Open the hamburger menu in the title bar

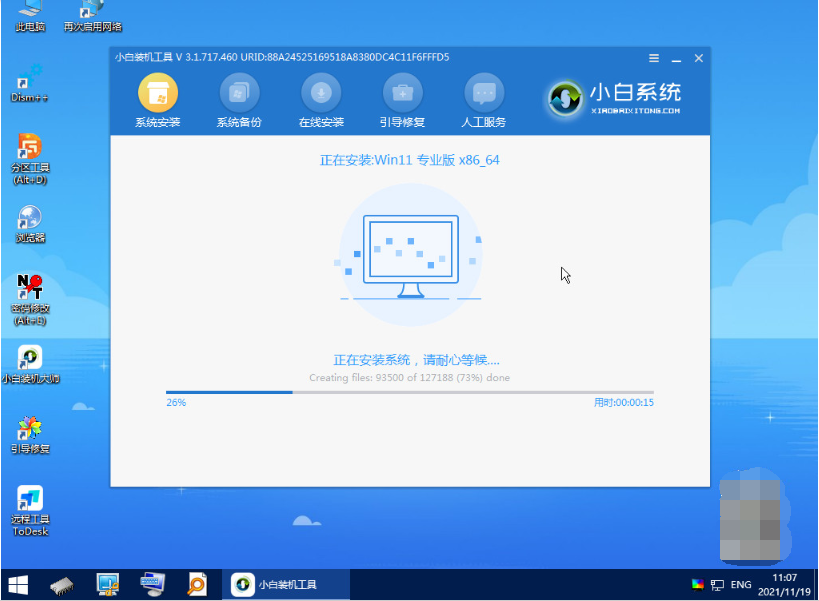(654, 58)
